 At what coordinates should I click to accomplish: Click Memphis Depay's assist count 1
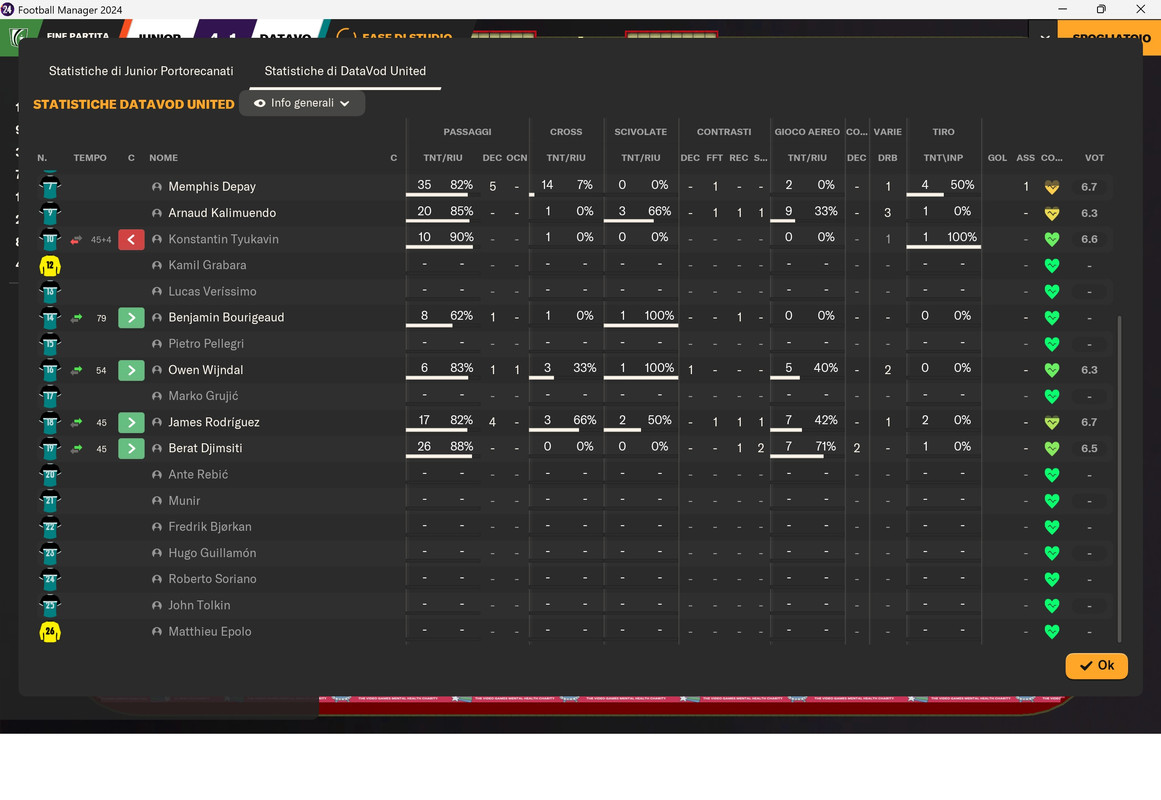pyautogui.click(x=1026, y=187)
